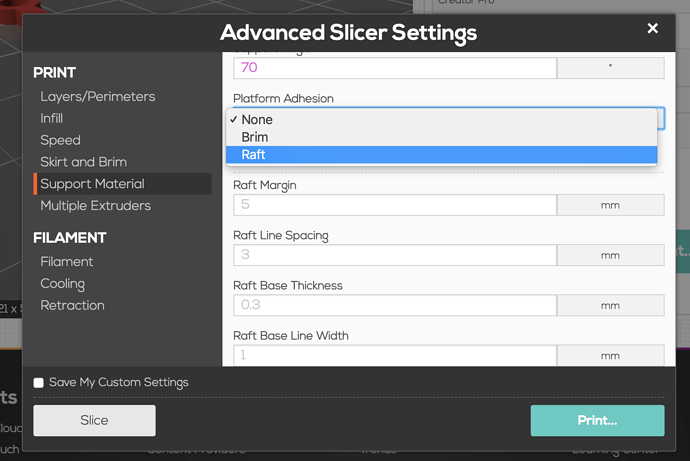Click the Raft Base Line Width field
The image size is (690, 461).
395,355
